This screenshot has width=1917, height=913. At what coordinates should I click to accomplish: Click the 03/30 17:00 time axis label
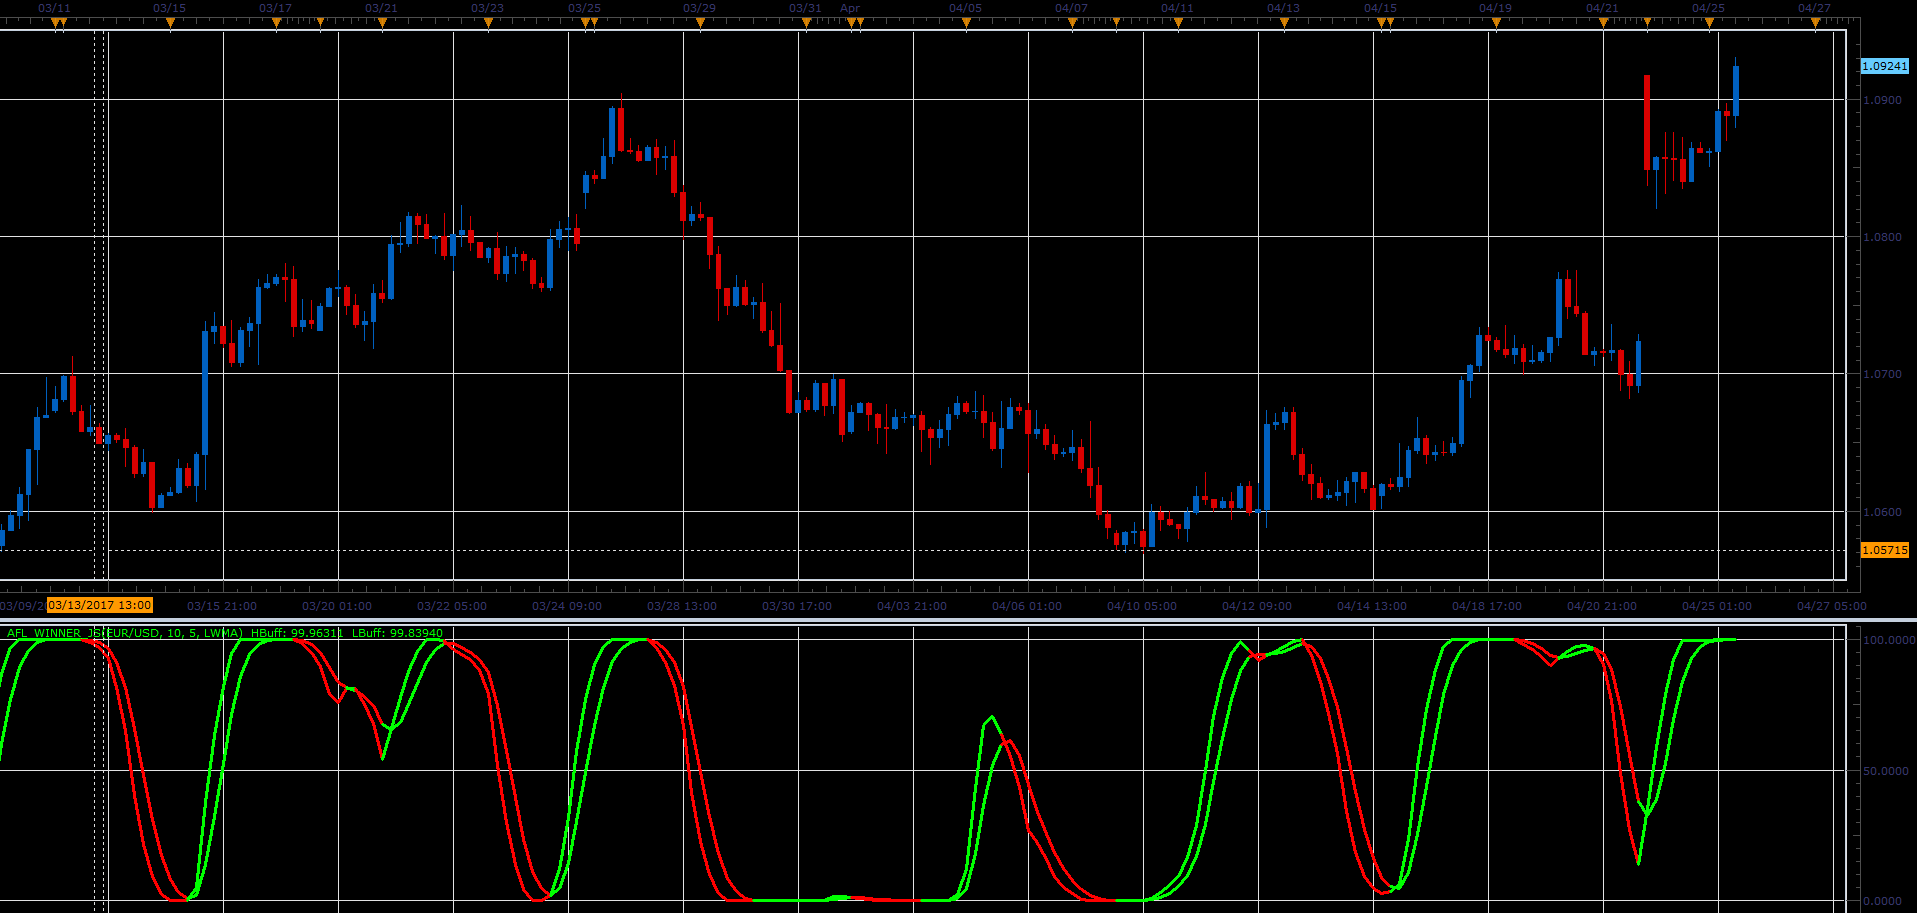click(x=797, y=606)
